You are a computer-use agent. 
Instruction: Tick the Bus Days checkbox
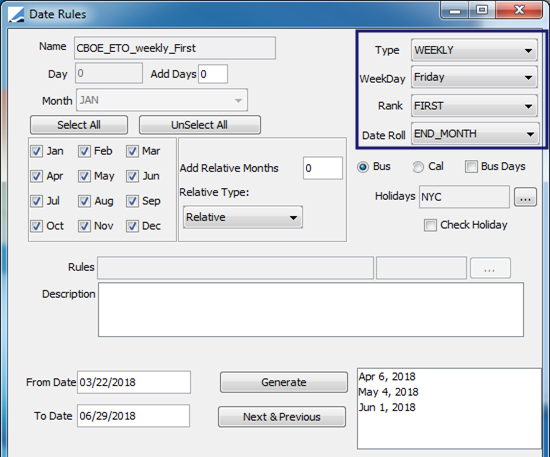coord(471,167)
